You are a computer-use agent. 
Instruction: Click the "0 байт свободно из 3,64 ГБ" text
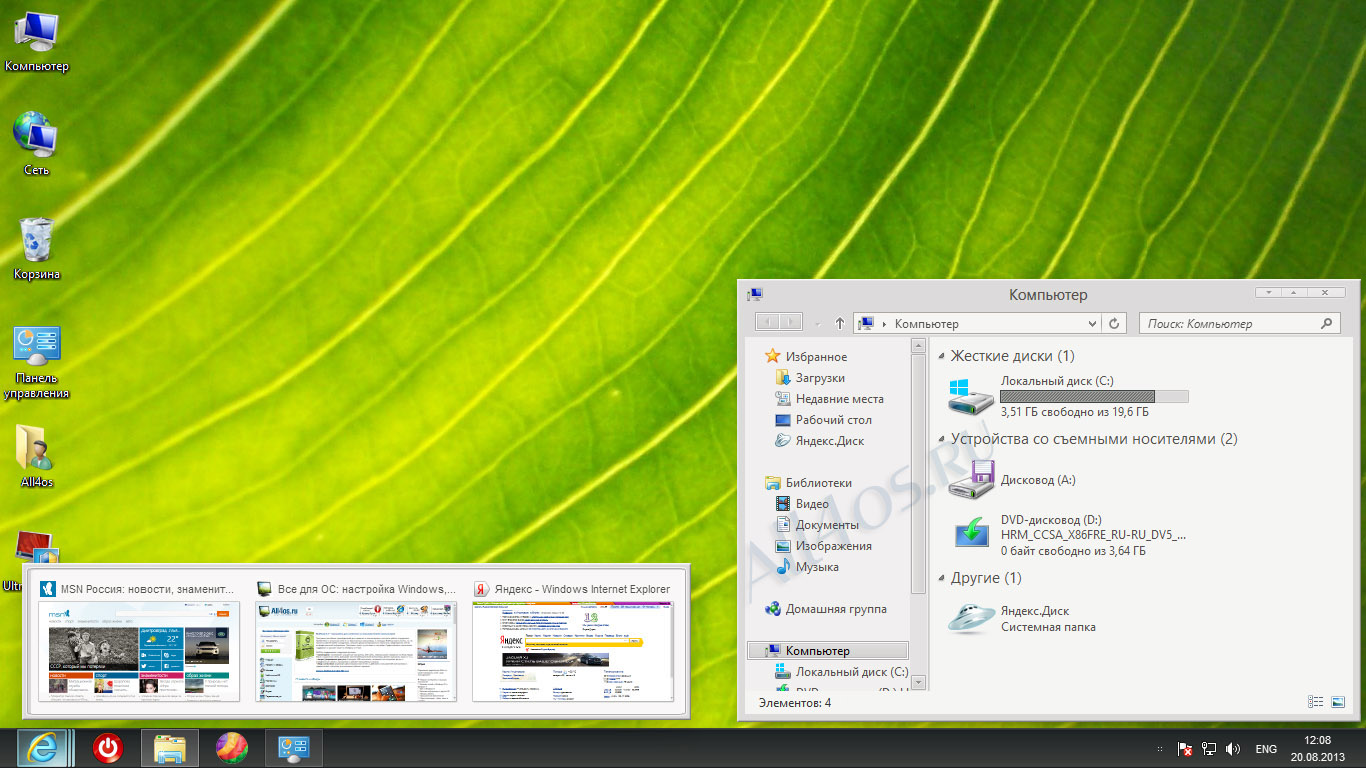pyautogui.click(x=1073, y=551)
